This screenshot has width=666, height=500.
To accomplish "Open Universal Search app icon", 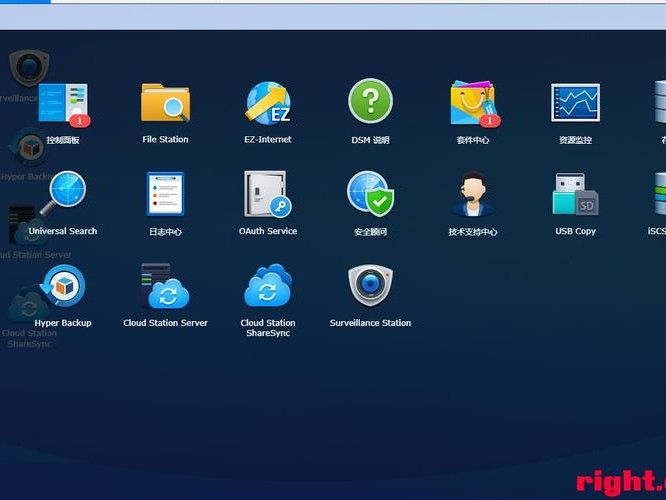I will click(63, 193).
